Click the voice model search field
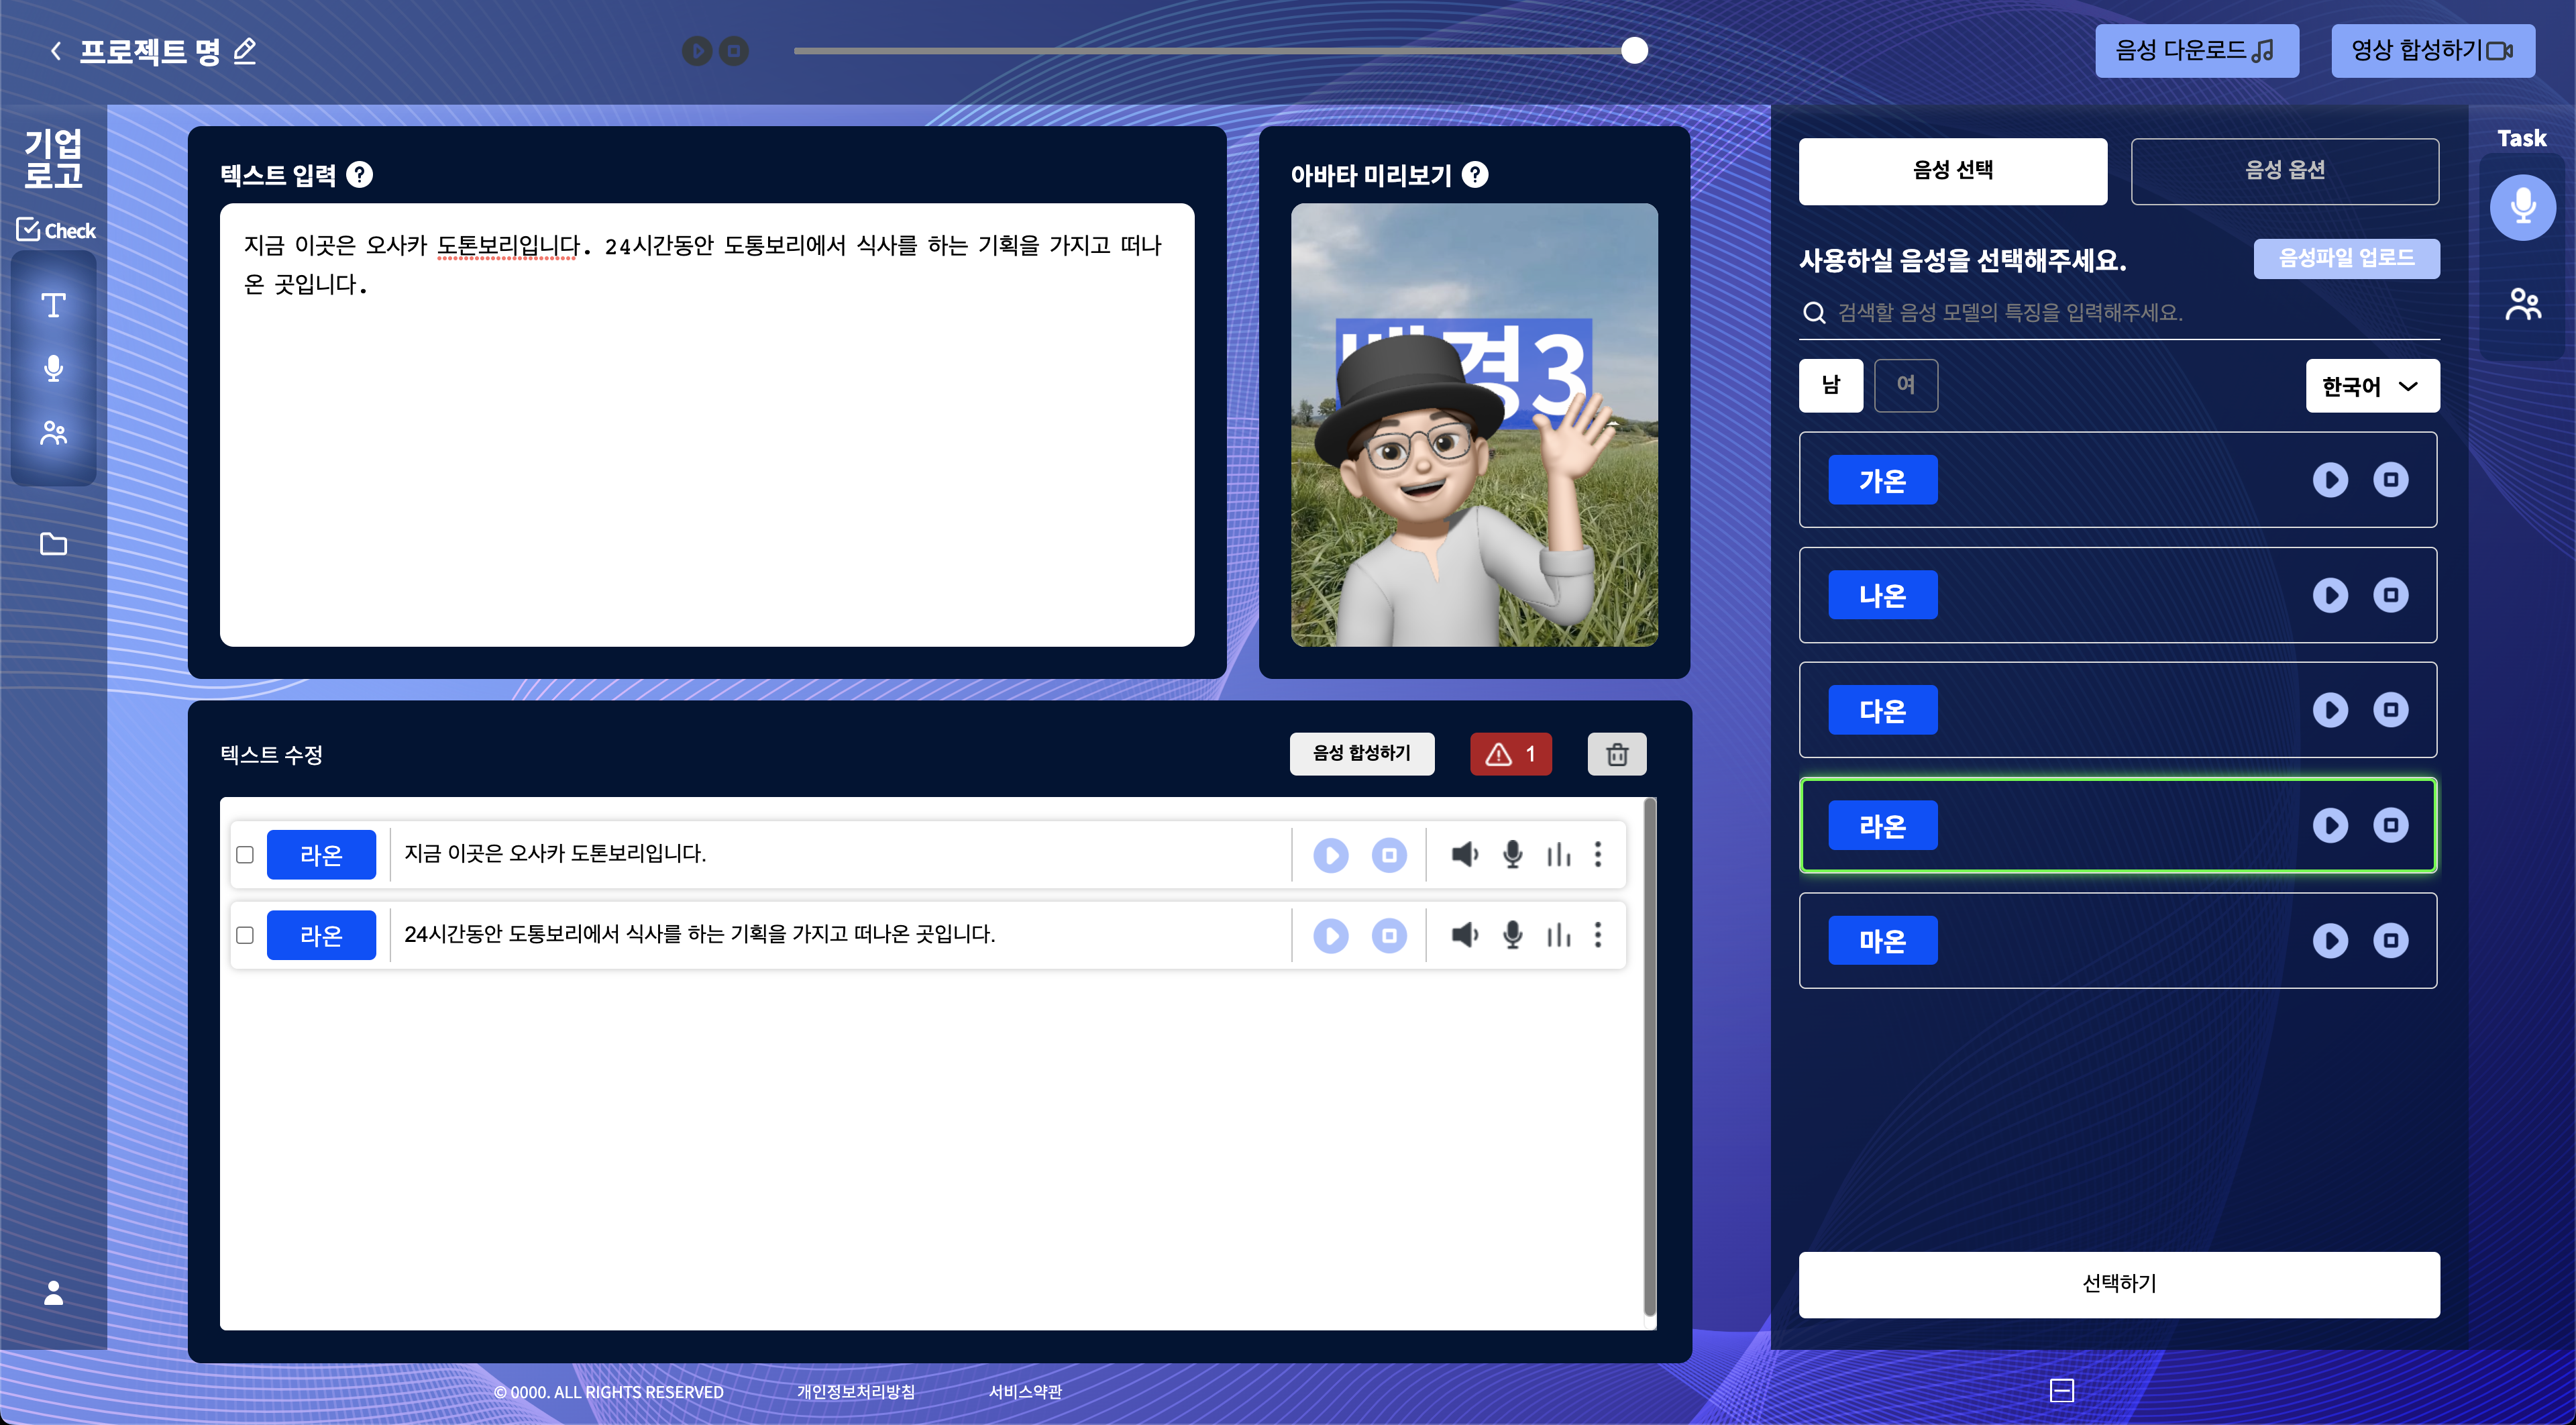The image size is (2576, 1425). click(2119, 313)
